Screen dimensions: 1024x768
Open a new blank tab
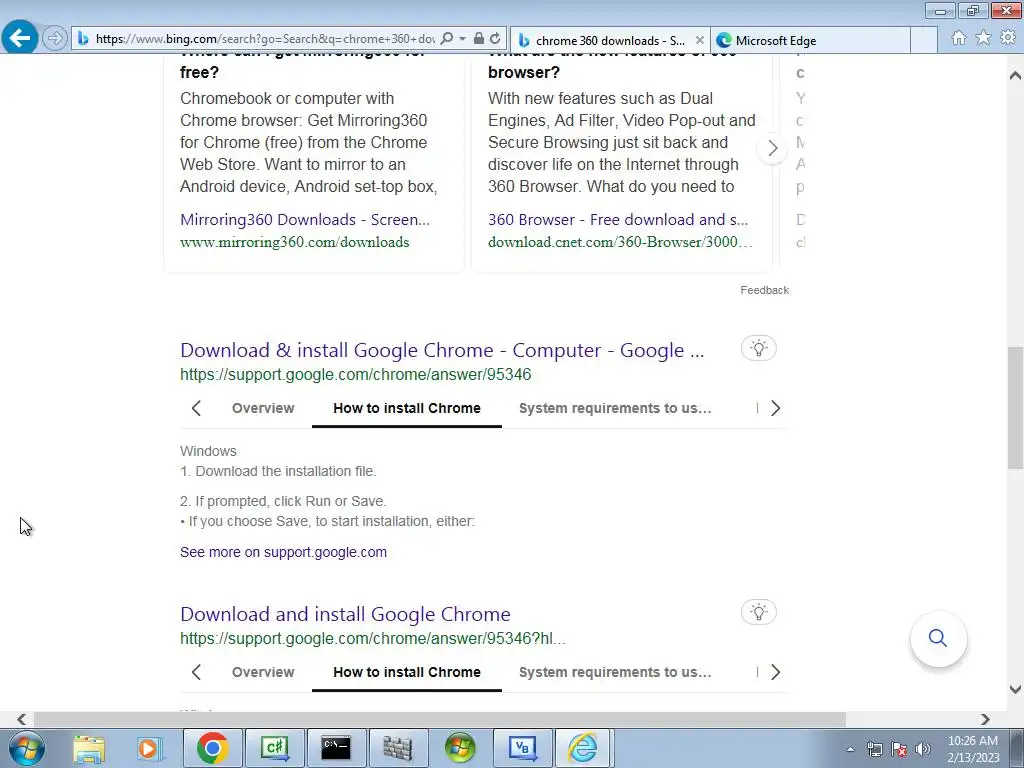924,40
